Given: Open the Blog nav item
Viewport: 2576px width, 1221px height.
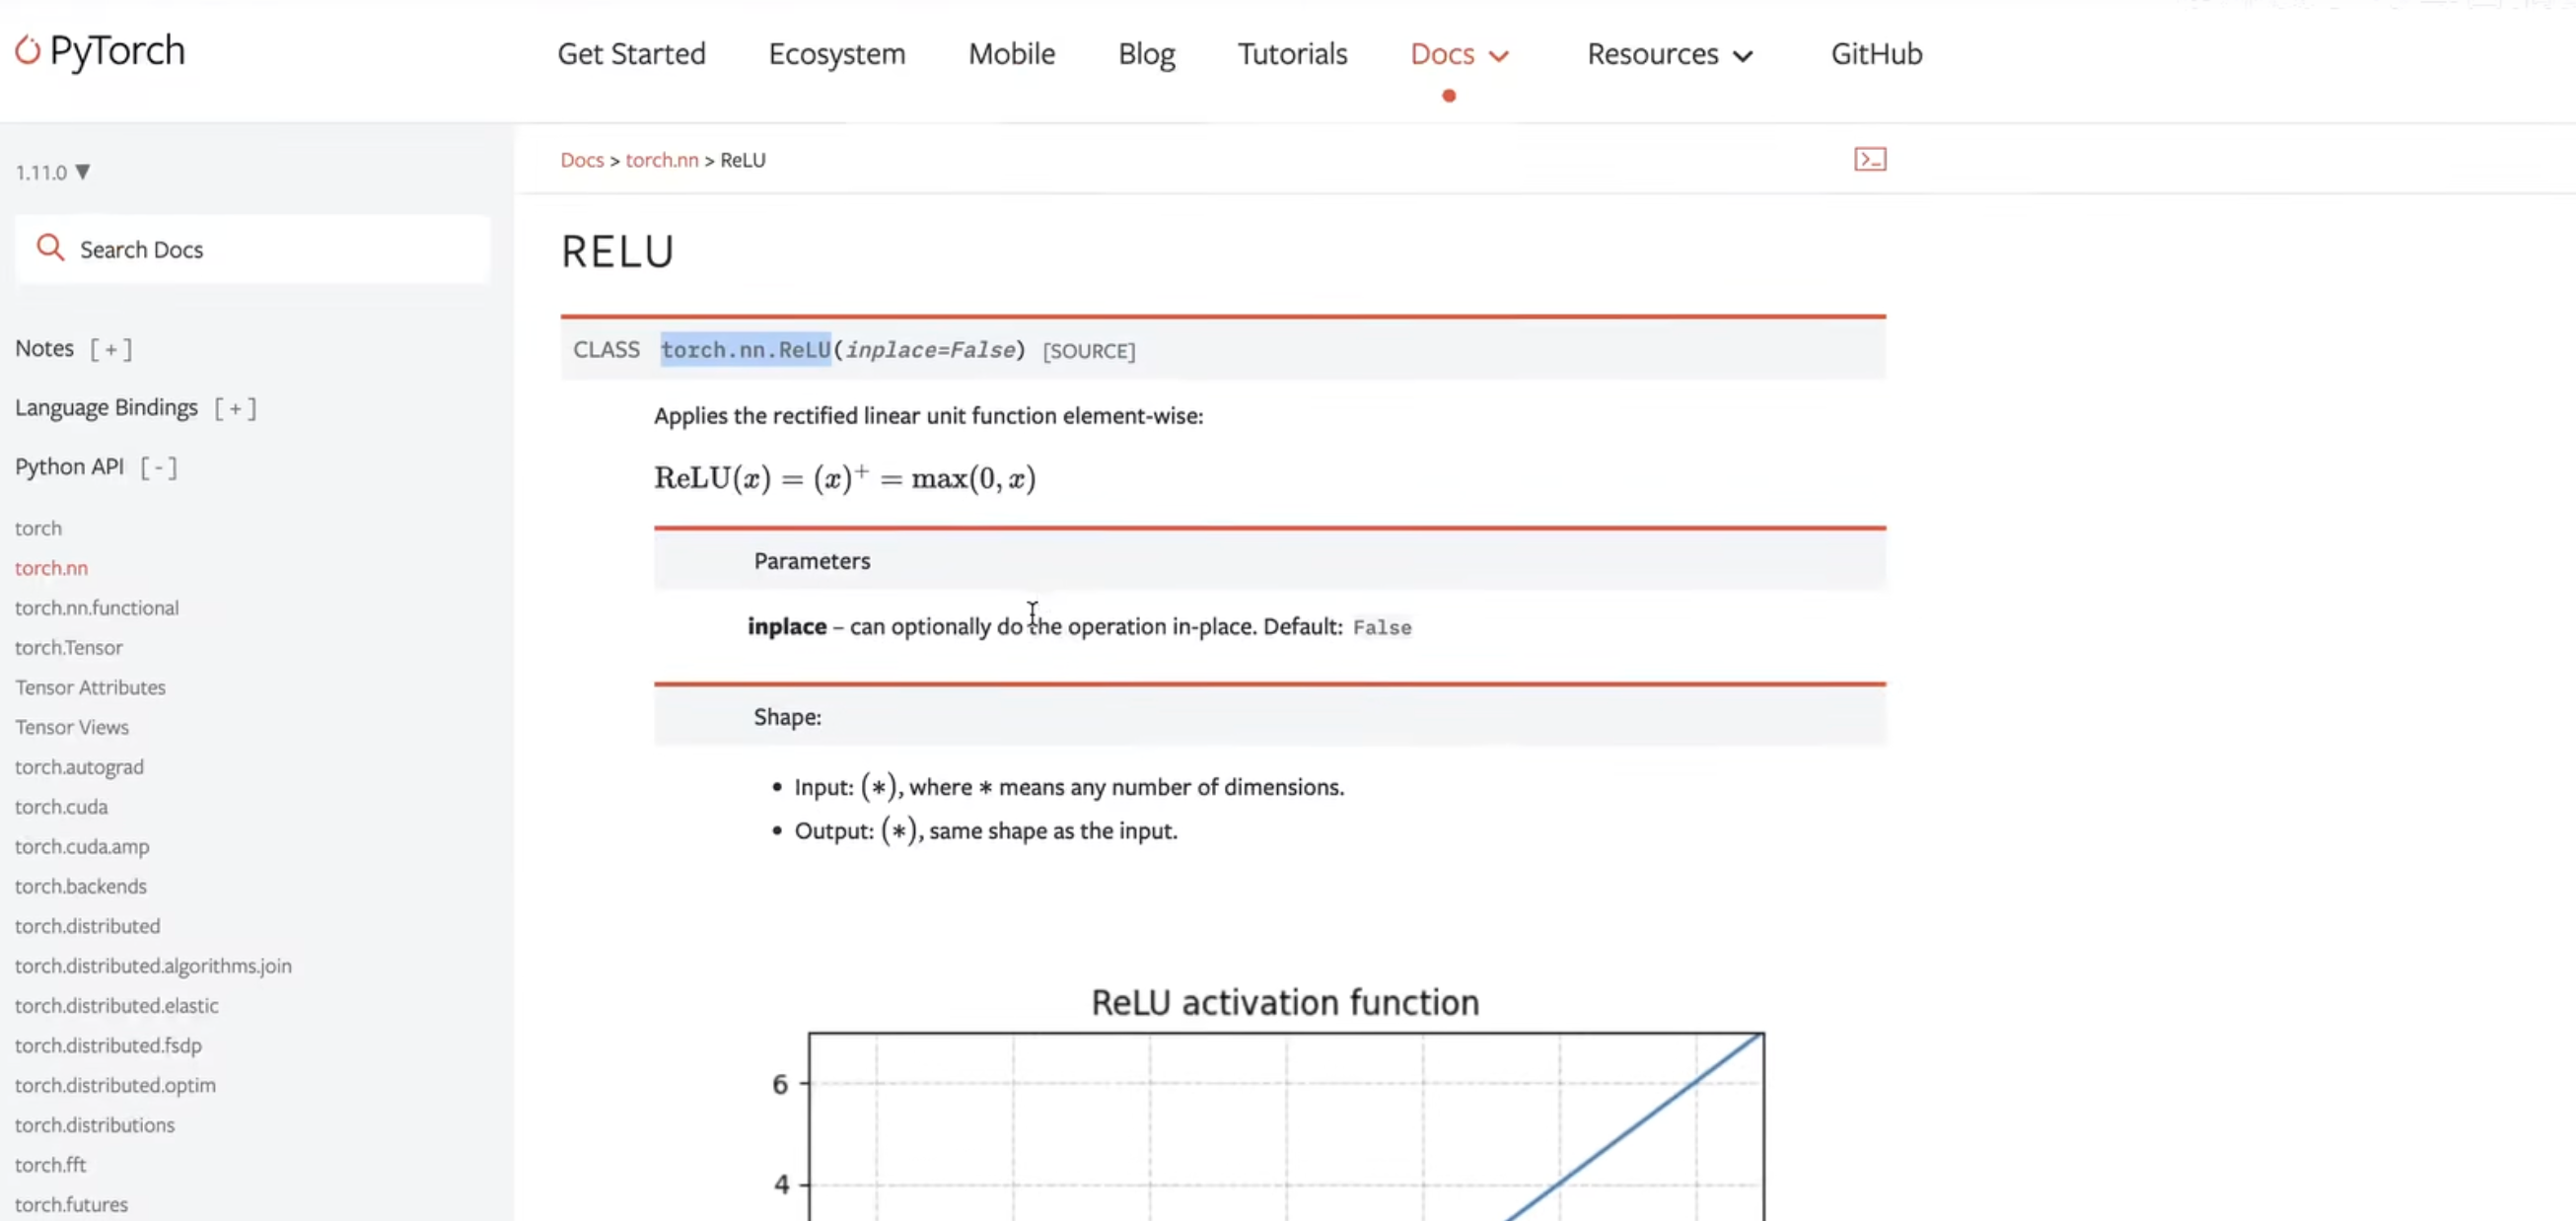Looking at the screenshot, I should coord(1146,54).
